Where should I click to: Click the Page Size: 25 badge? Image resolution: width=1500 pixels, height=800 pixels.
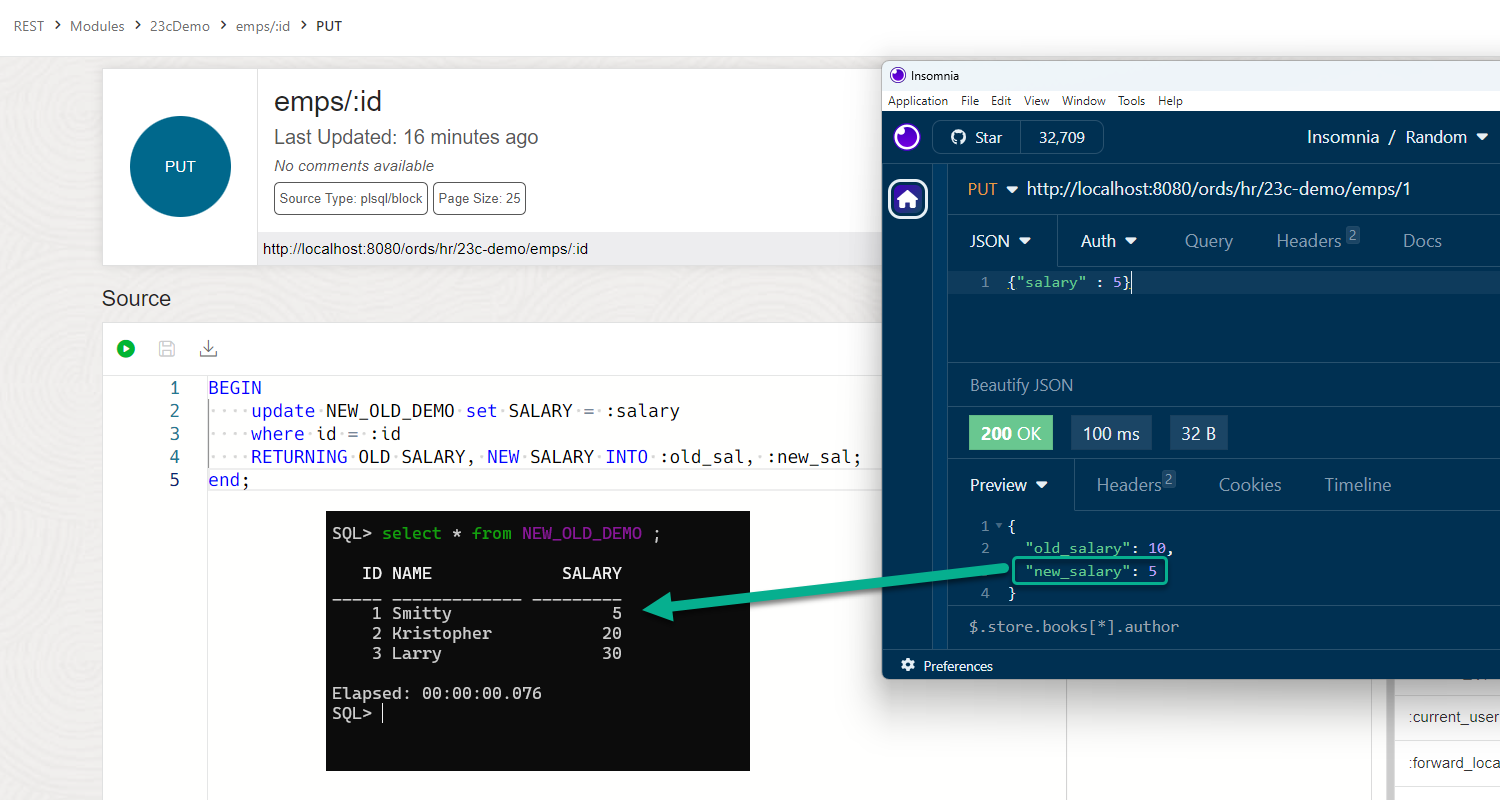click(479, 198)
